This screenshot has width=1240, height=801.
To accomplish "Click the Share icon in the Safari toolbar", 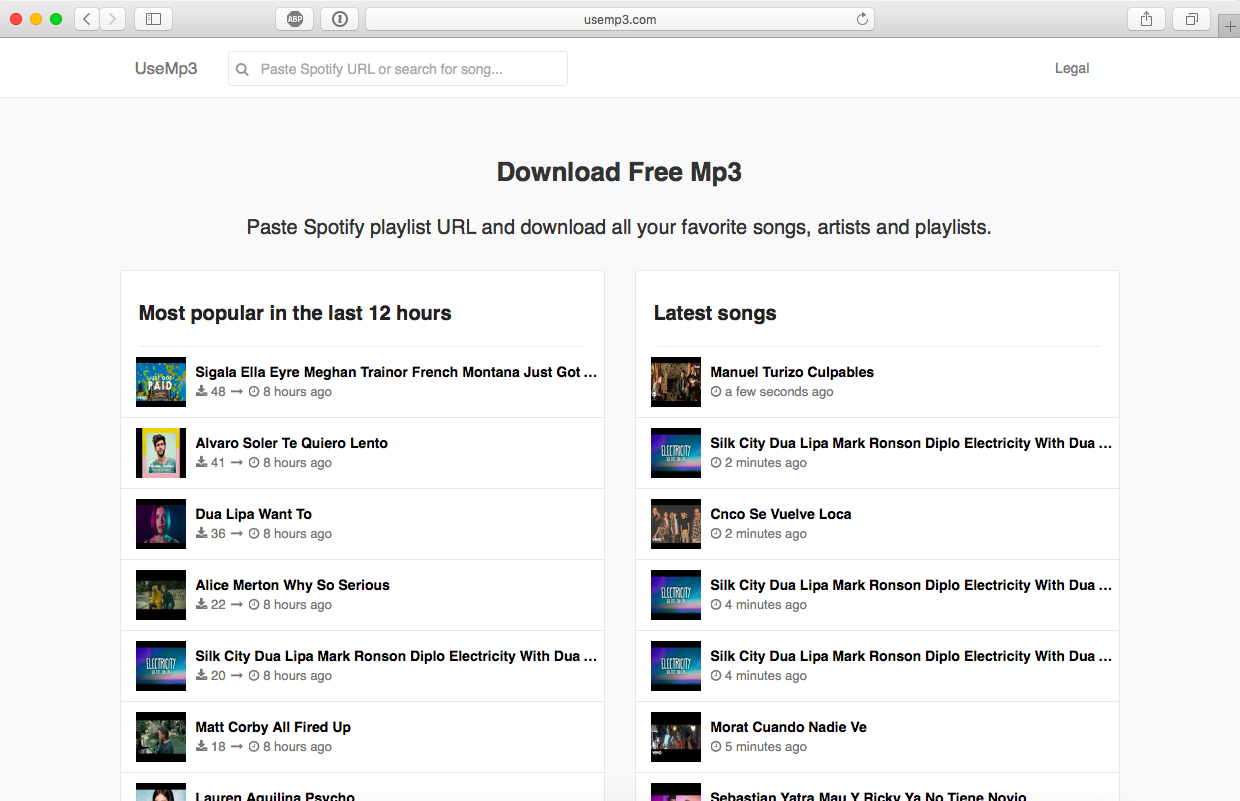I will (1146, 18).
